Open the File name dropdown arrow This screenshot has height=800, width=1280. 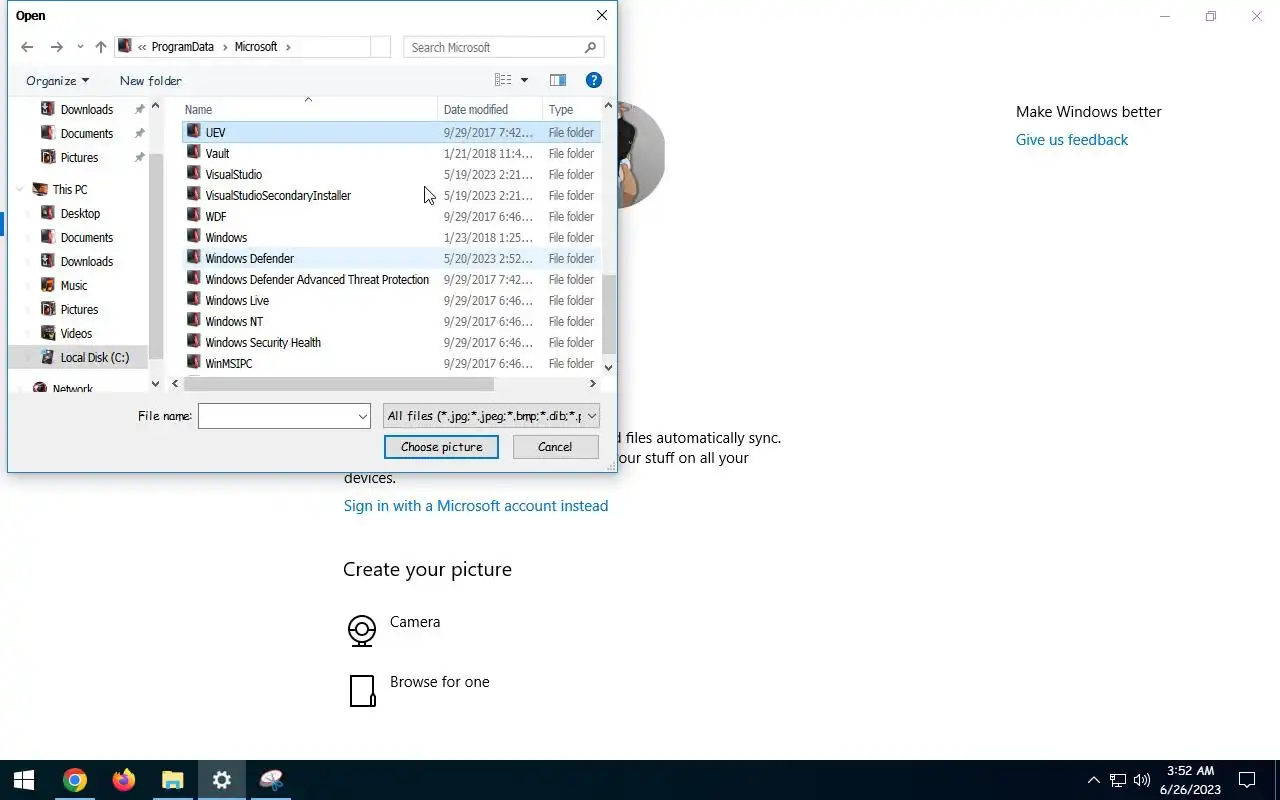click(363, 416)
